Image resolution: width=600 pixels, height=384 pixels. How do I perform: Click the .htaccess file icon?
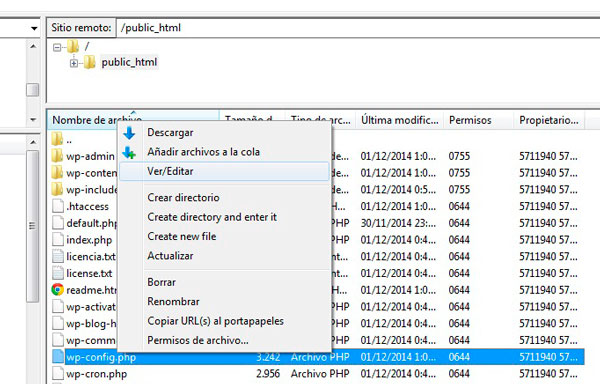(58, 206)
